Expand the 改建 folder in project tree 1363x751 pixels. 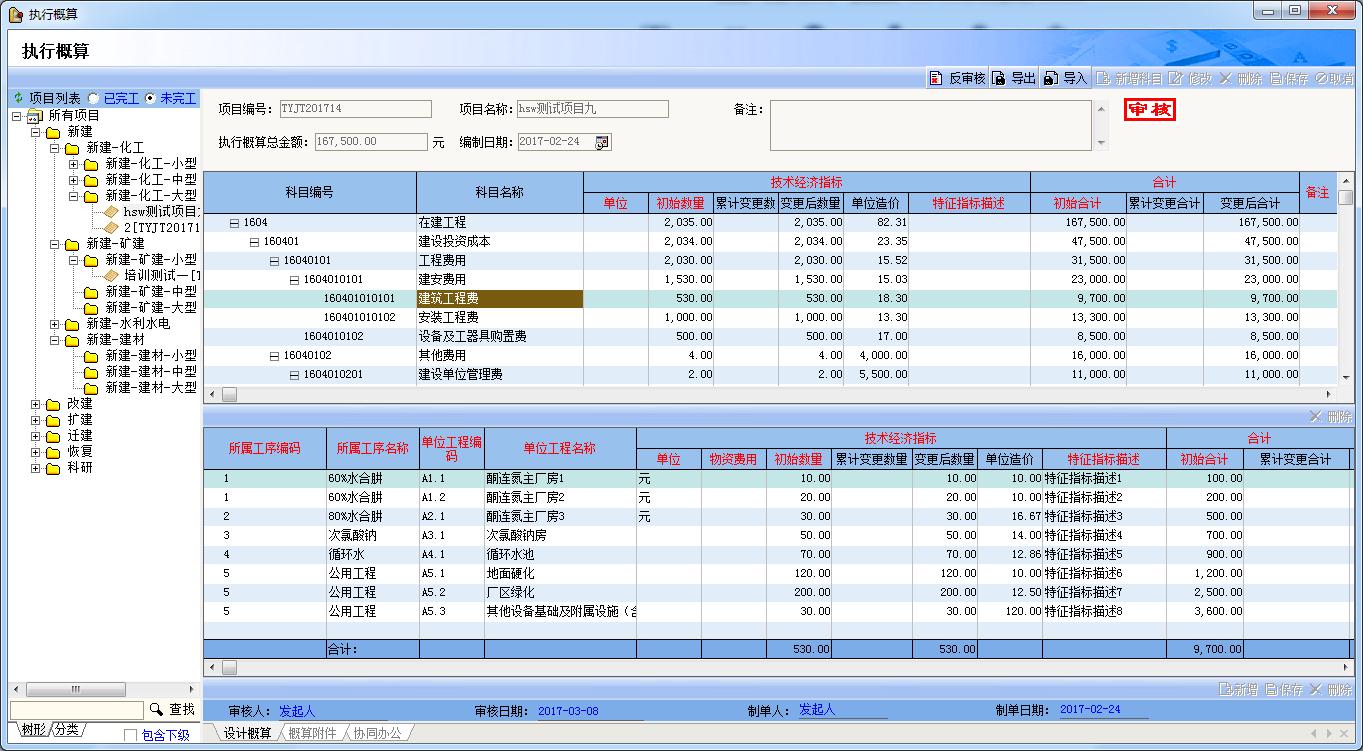click(36, 404)
